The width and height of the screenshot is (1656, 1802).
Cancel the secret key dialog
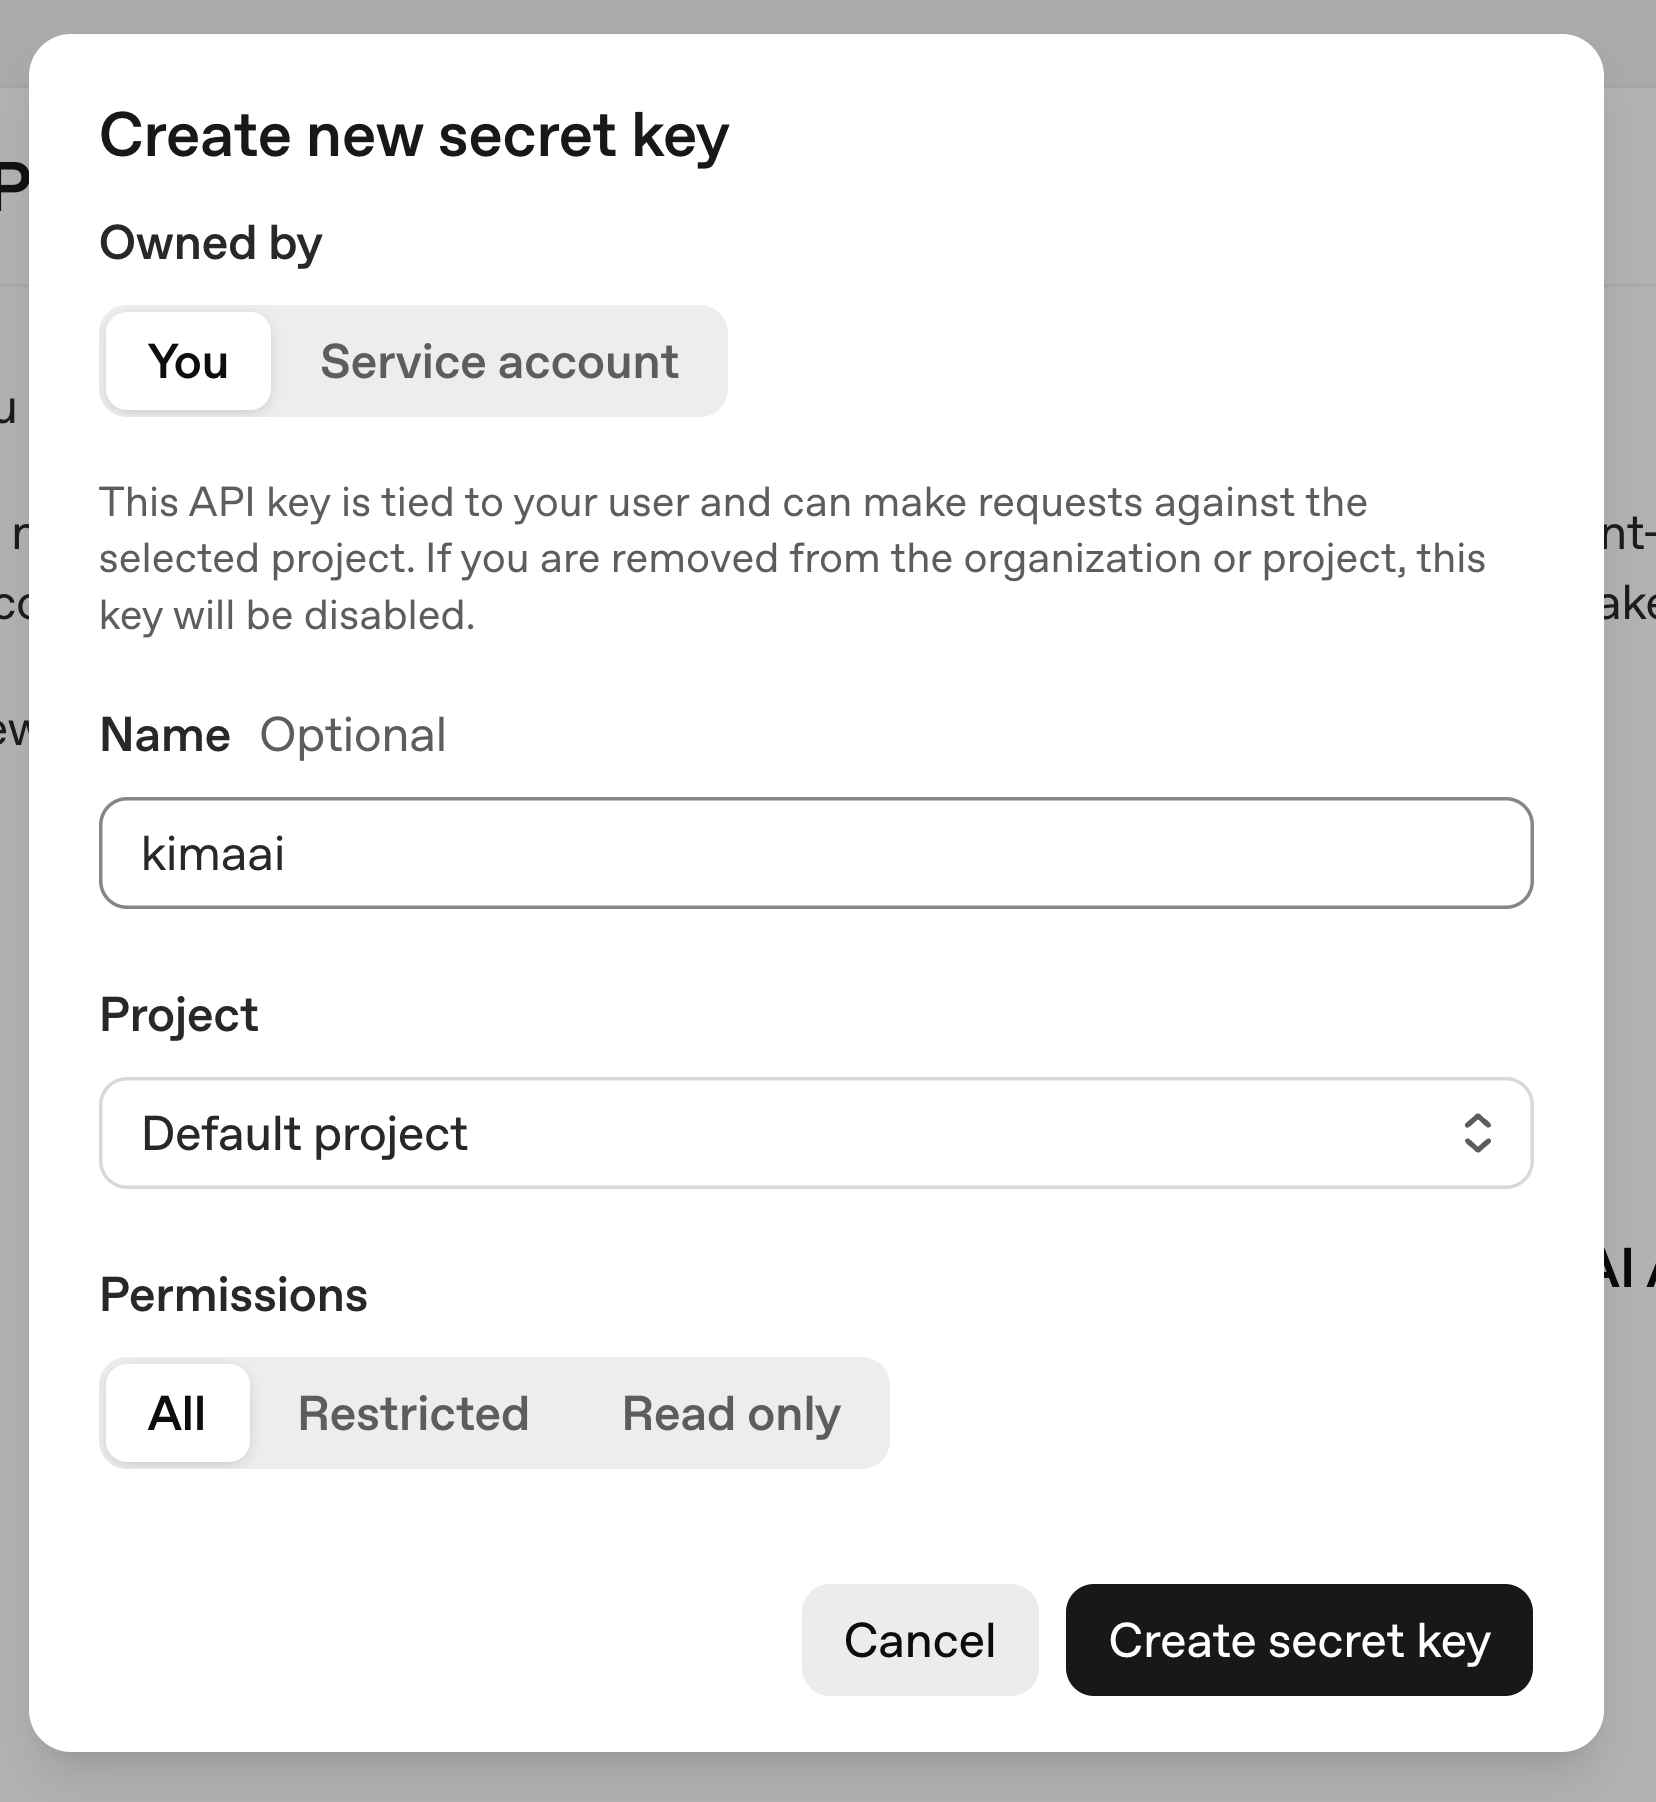click(919, 1640)
